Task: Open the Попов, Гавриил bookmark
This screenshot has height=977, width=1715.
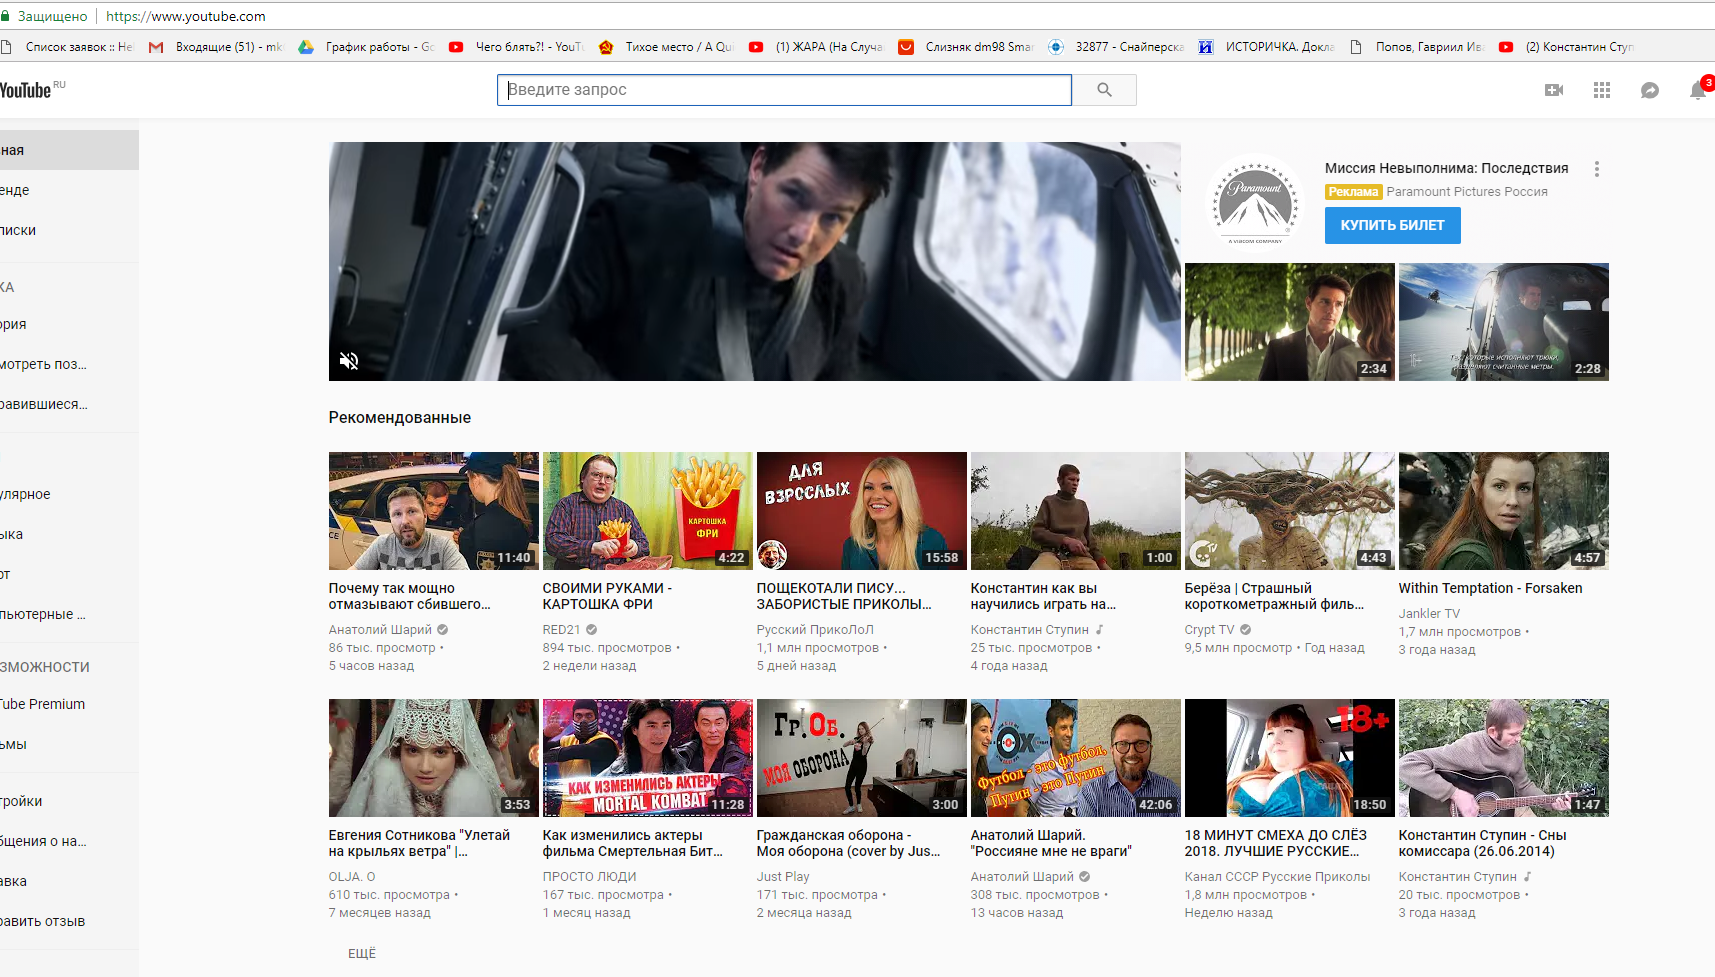Action: pyautogui.click(x=1417, y=47)
